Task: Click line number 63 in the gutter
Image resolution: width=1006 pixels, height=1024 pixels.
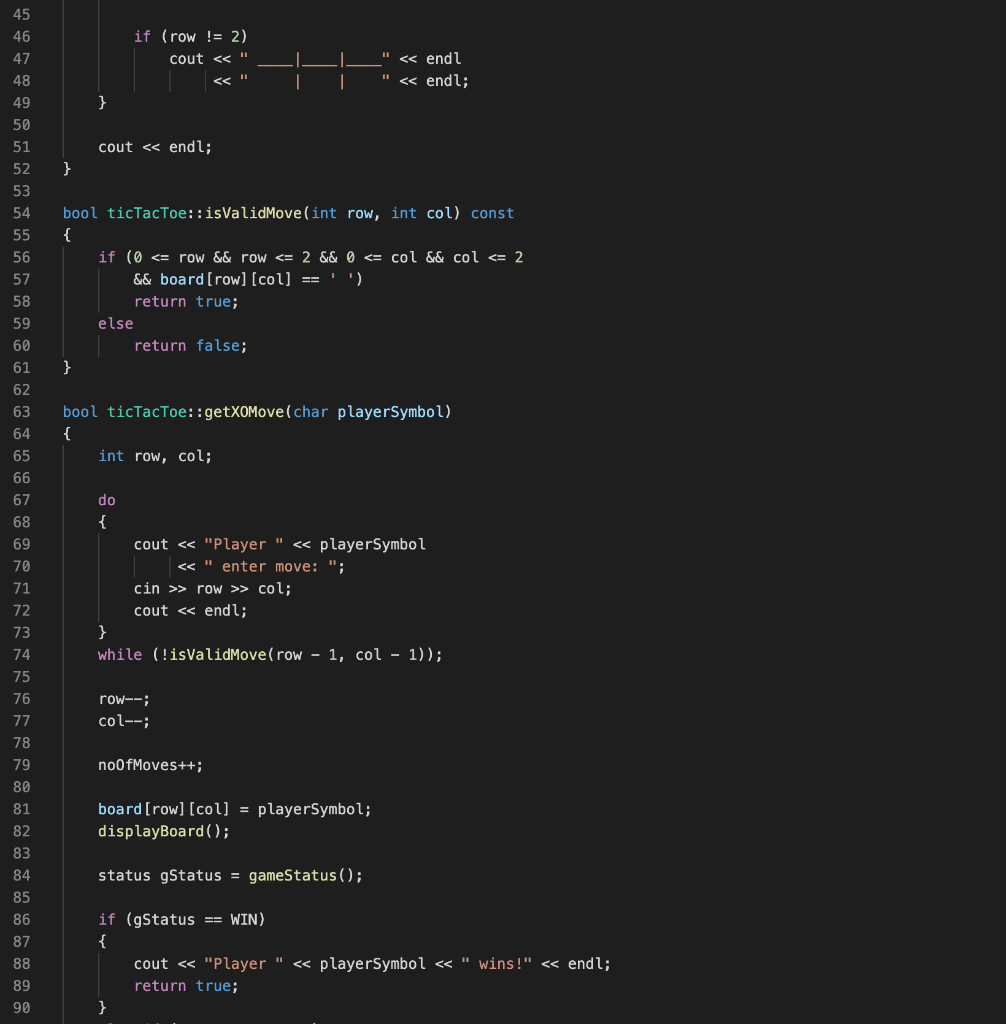Action: (x=21, y=411)
